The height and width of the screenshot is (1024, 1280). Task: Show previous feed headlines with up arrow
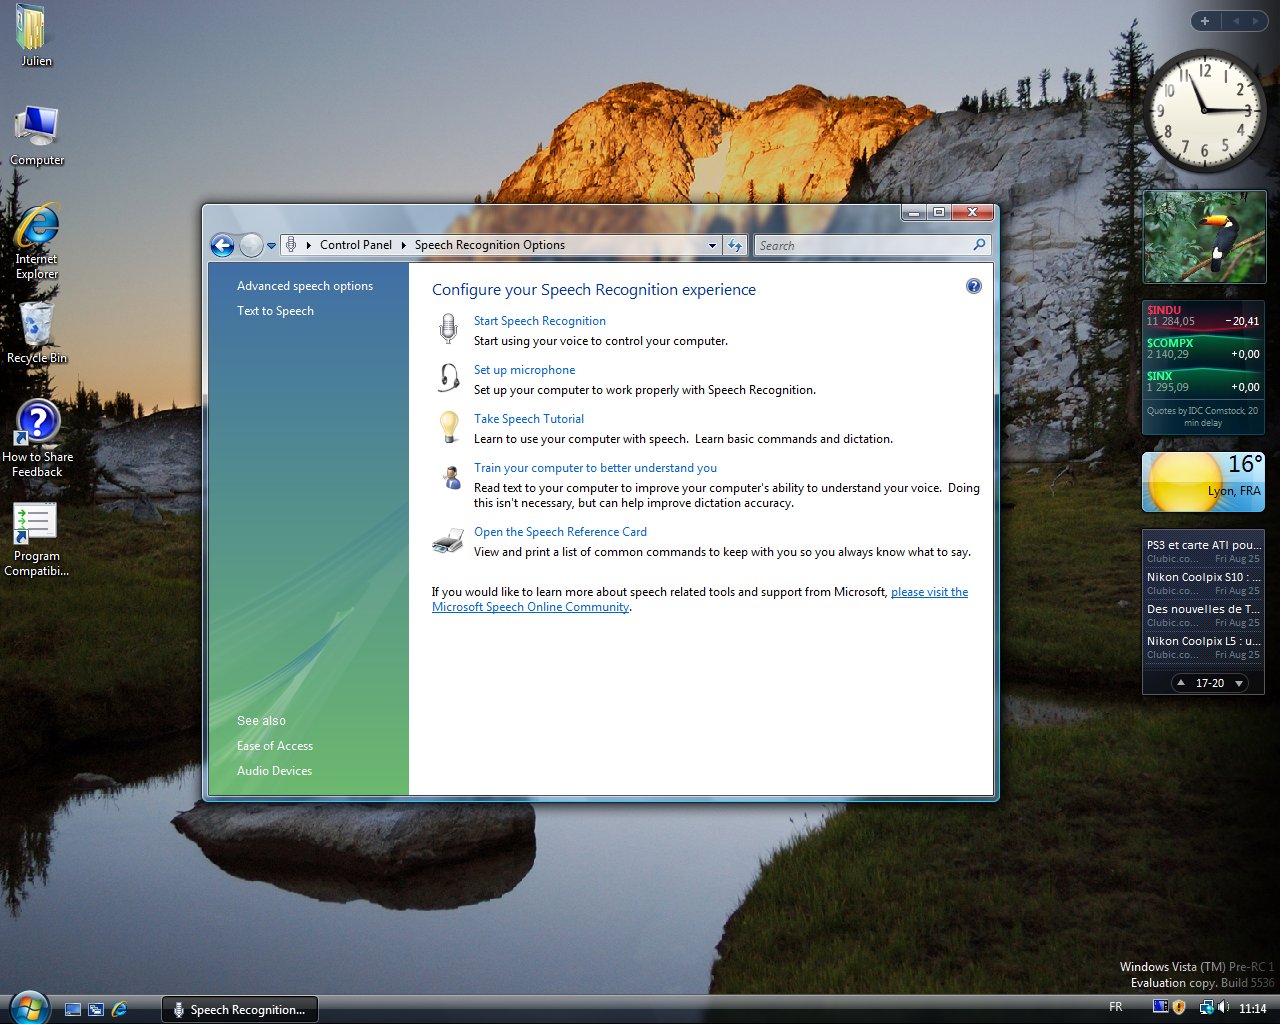1181,683
